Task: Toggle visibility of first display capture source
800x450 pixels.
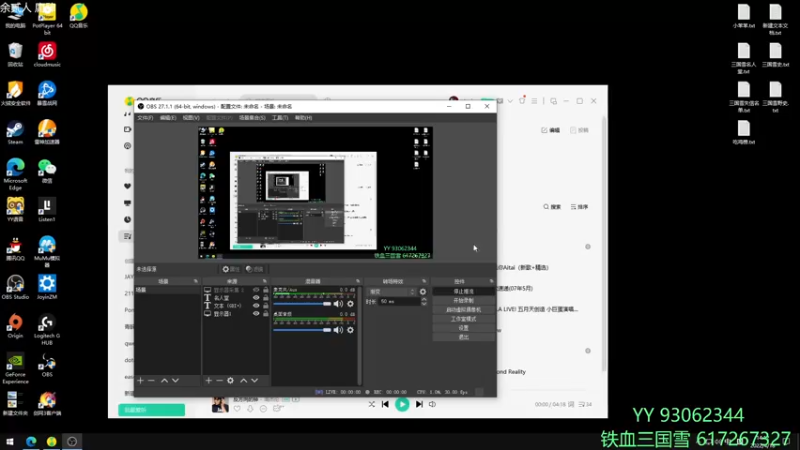Action: click(x=256, y=290)
